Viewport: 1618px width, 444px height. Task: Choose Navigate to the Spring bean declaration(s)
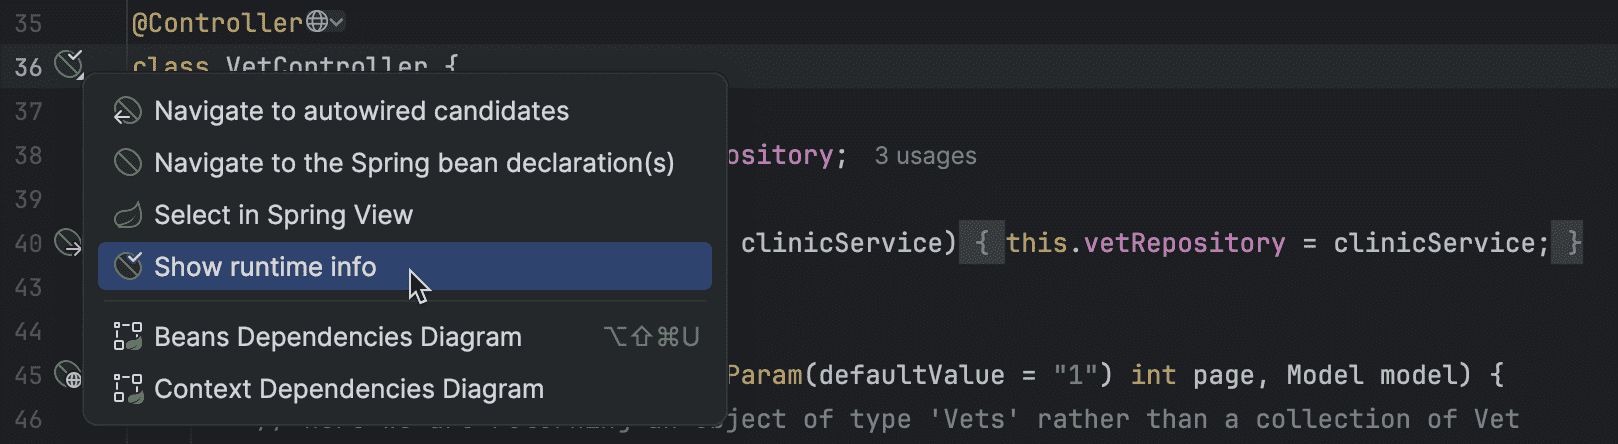414,162
